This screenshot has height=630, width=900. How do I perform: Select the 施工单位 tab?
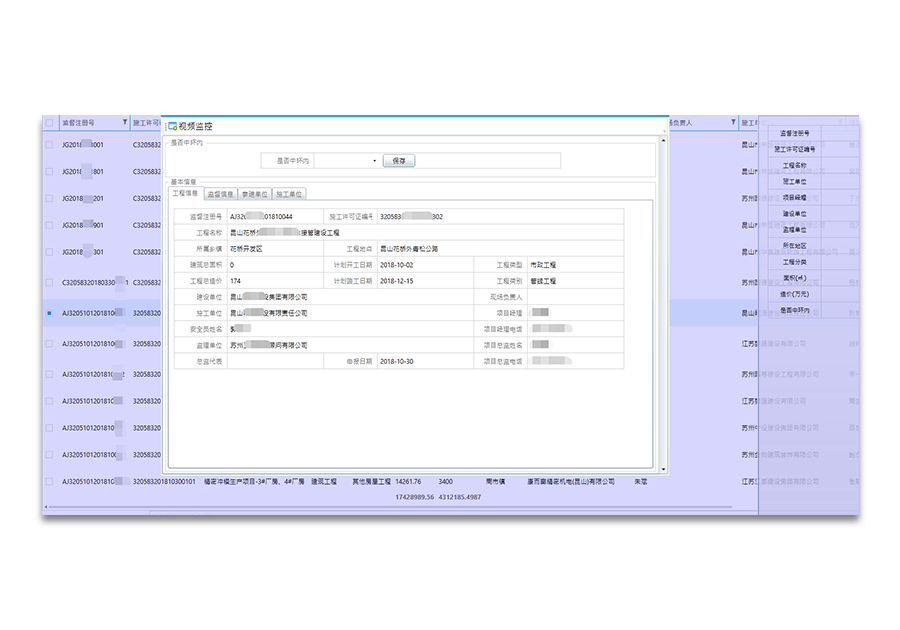(289, 194)
